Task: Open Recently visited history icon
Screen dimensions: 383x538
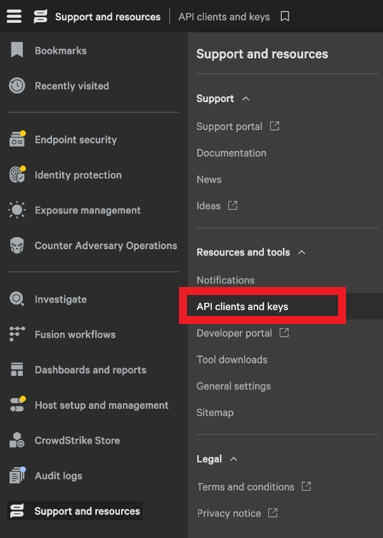Action: pos(17,86)
